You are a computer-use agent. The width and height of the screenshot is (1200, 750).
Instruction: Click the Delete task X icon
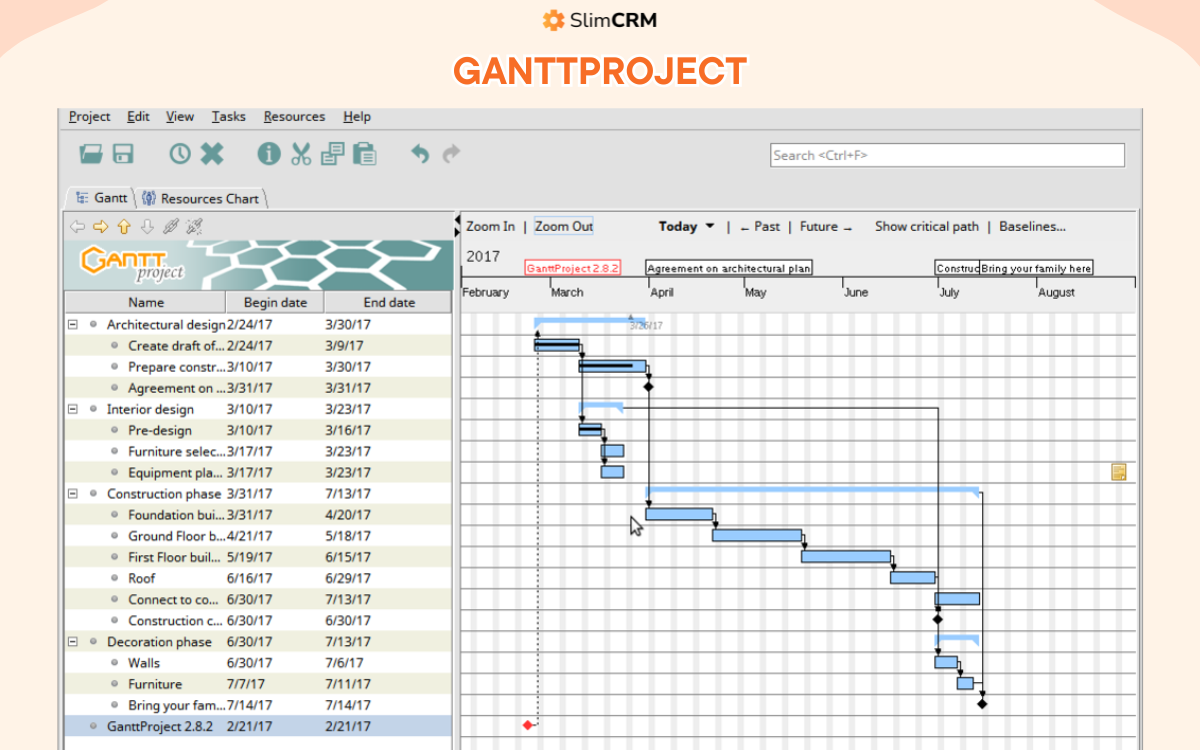(x=212, y=154)
